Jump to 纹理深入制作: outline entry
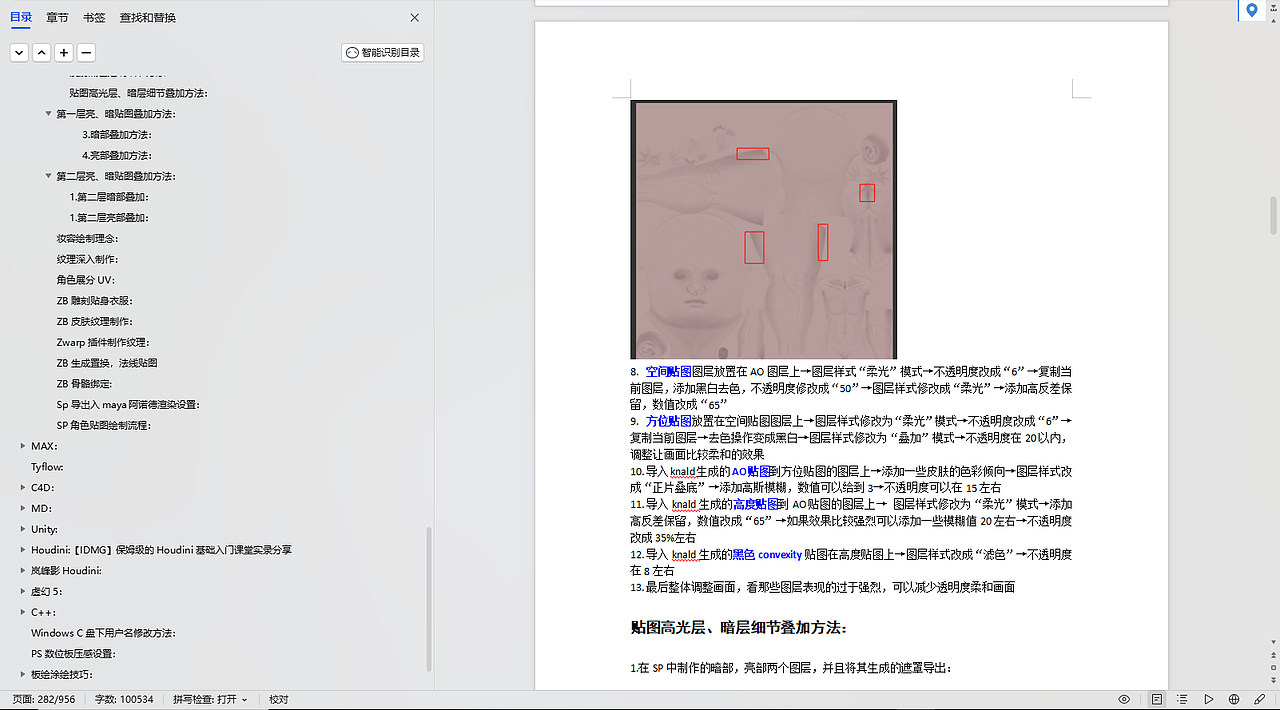Viewport: 1280px width, 710px height. [88, 259]
